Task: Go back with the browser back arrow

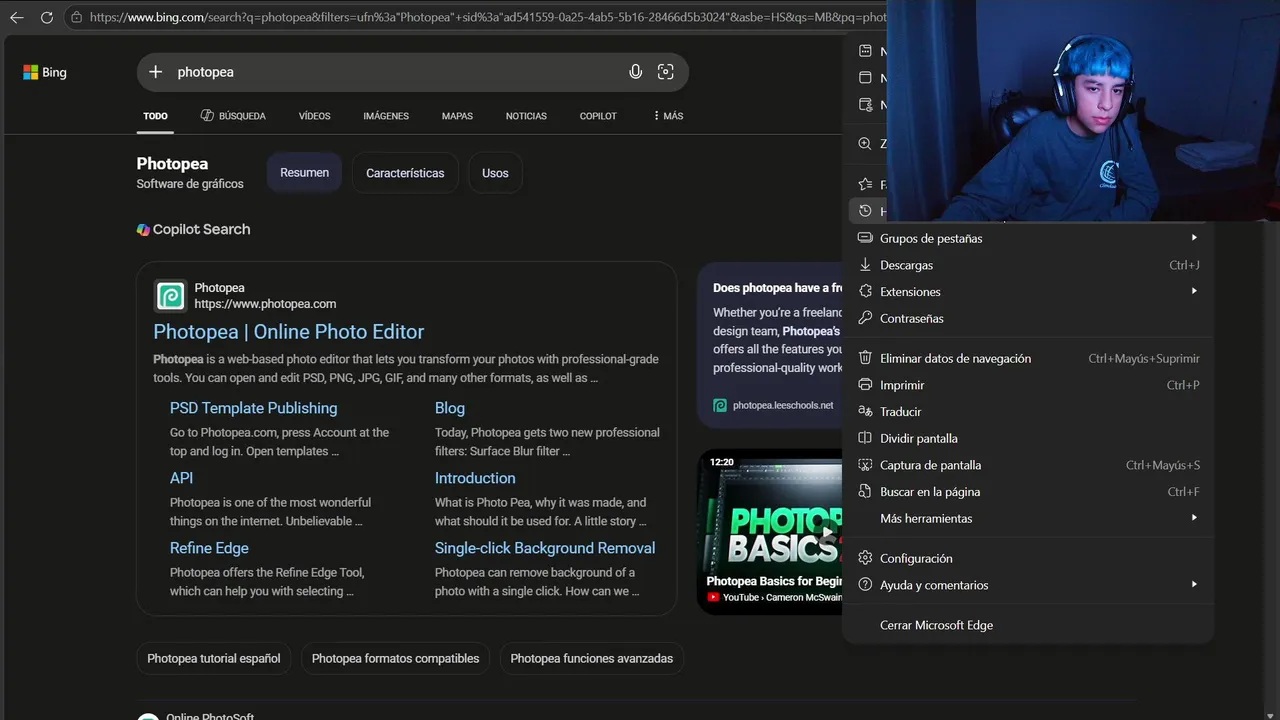Action: 16,17
